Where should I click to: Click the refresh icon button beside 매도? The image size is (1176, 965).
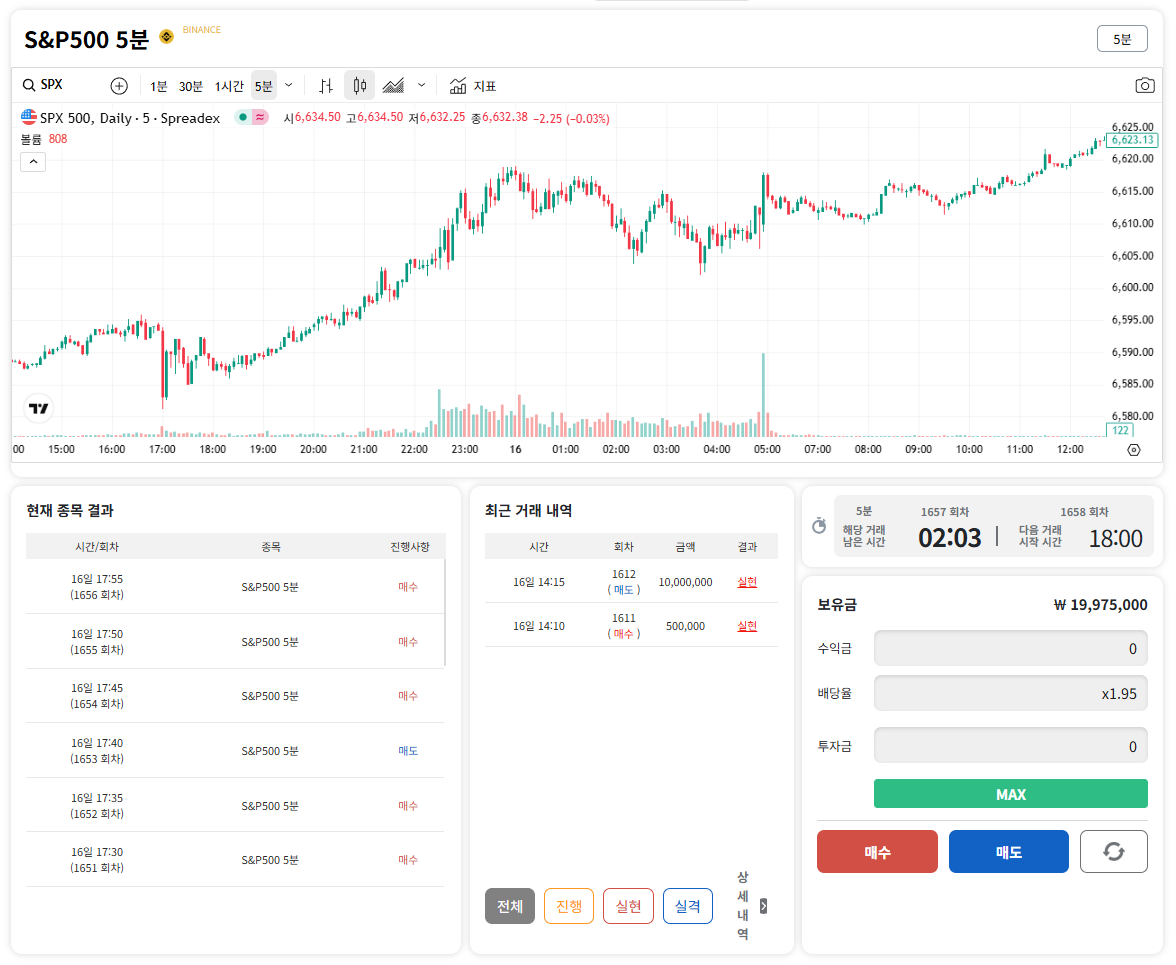pos(1114,852)
